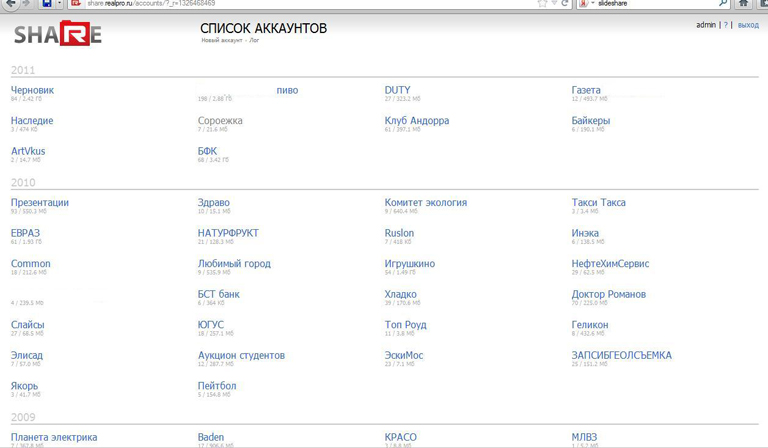Open the Газета account

coord(586,90)
